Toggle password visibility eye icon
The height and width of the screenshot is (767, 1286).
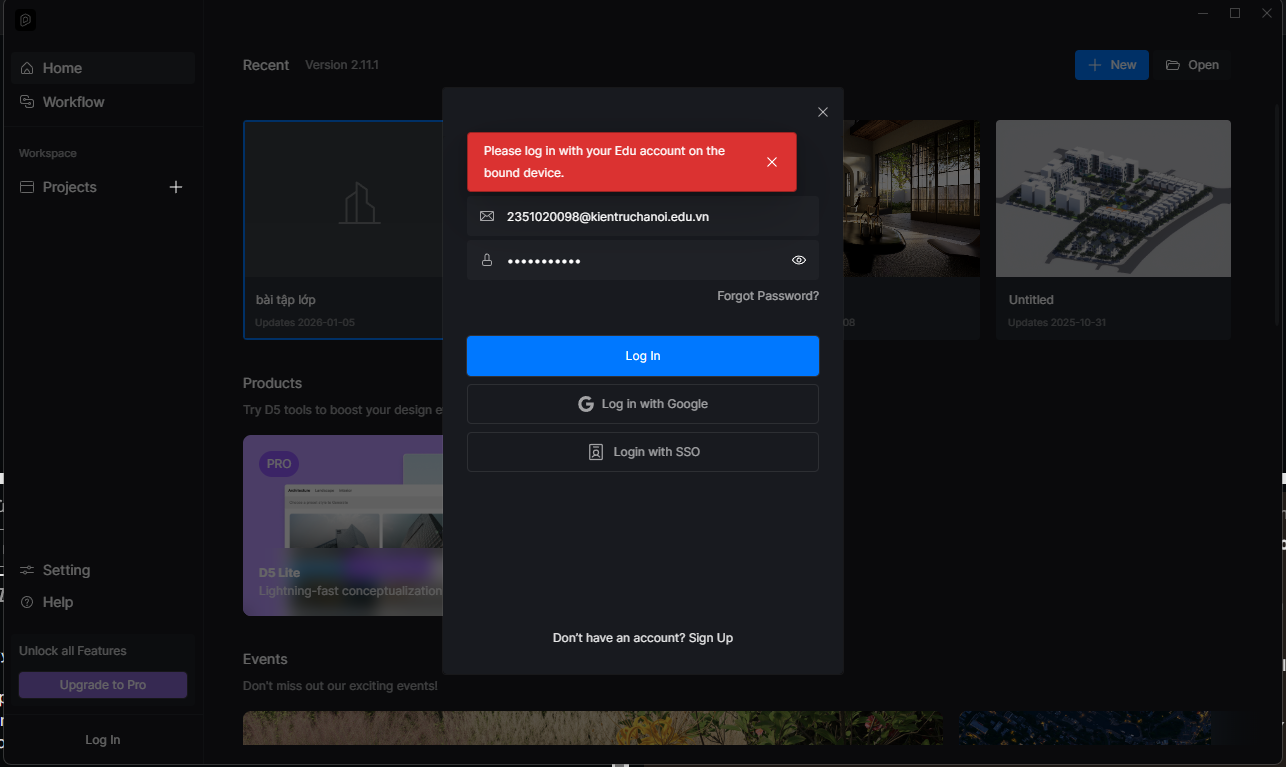(799, 260)
